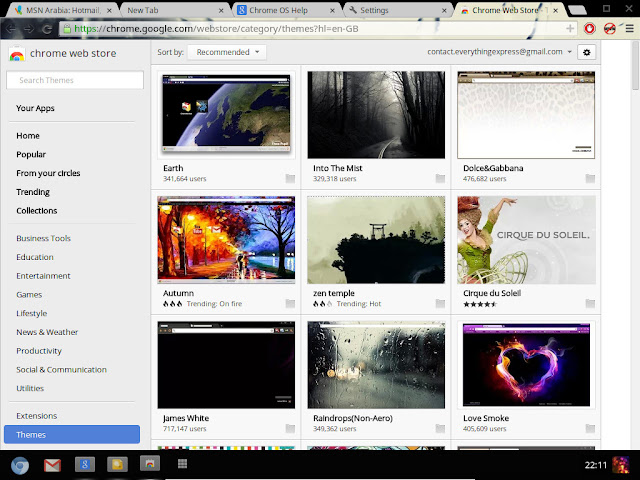640x480 pixels.
Task: Click the folder icon on Earth card
Action: (x=290, y=178)
